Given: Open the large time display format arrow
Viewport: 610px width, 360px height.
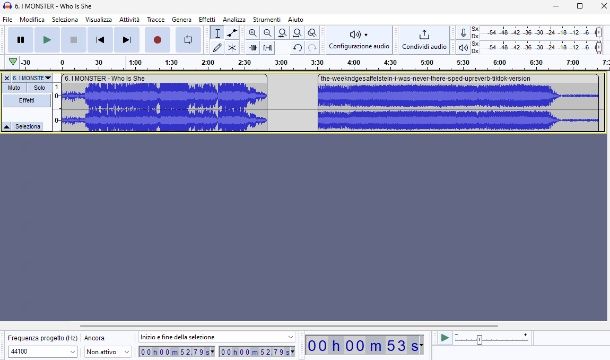Looking at the screenshot, I should (x=421, y=345).
